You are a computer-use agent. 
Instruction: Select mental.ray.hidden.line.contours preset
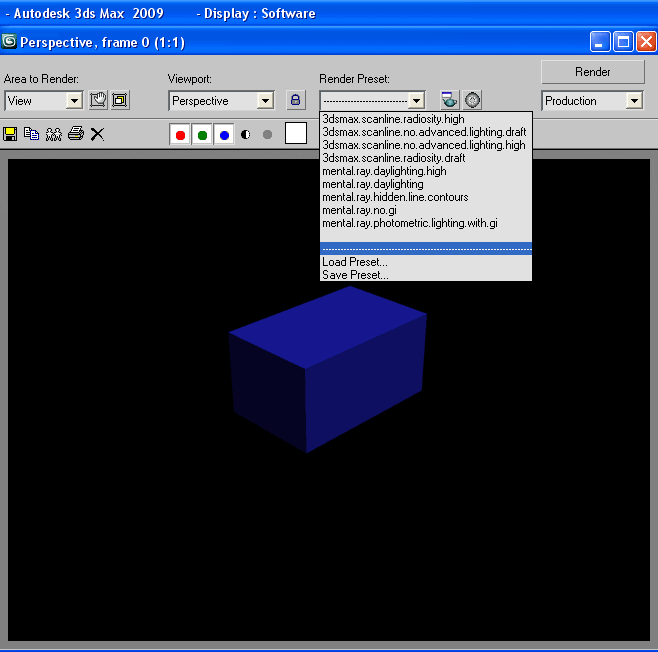[x=426, y=197]
